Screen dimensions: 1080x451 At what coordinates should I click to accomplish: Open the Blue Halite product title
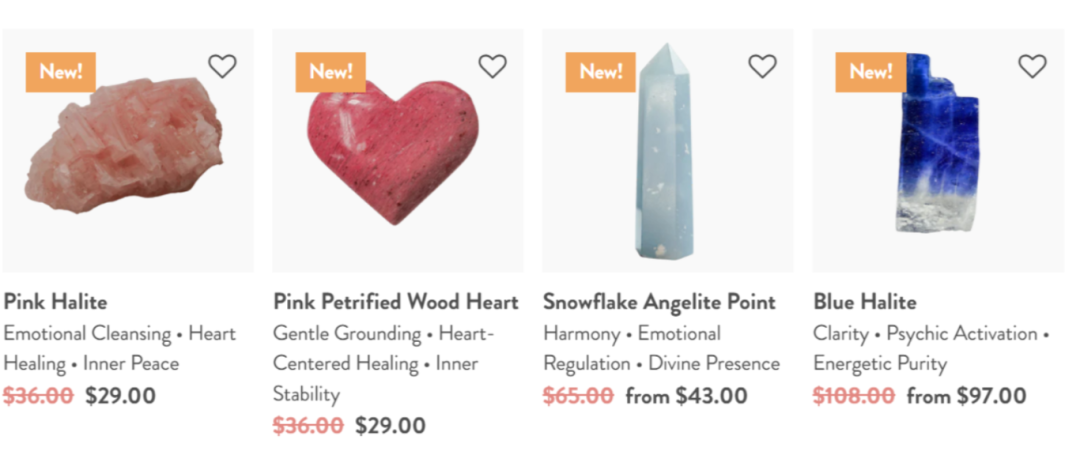coord(865,302)
